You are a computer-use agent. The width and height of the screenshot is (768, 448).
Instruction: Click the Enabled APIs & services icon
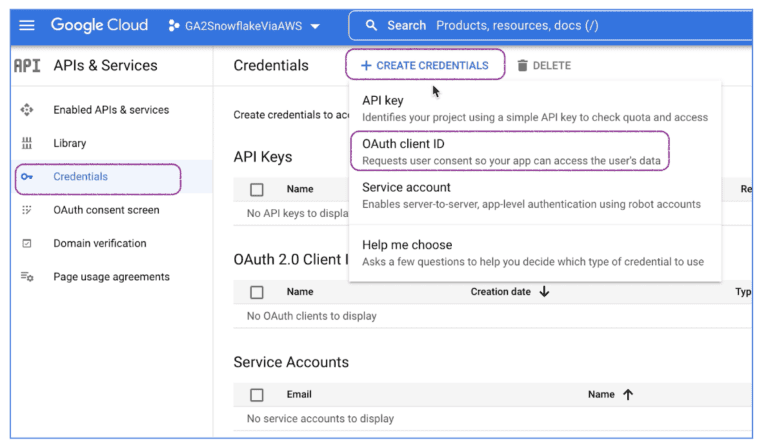[27, 110]
